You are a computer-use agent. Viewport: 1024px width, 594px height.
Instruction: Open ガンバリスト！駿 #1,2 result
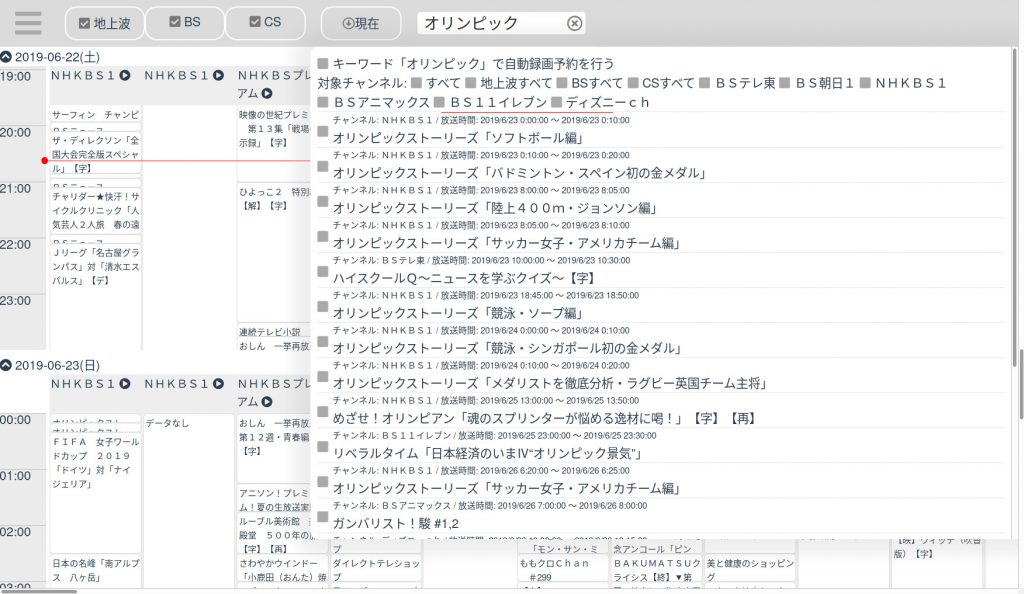pyautogui.click(x=396, y=524)
